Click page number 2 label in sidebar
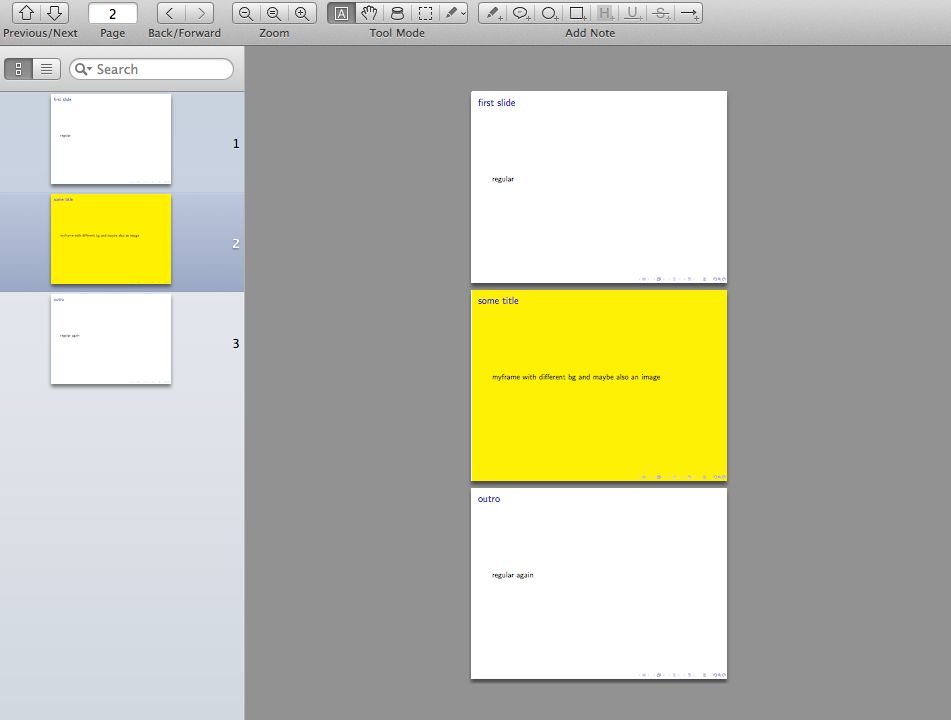951x720 pixels. [x=236, y=244]
